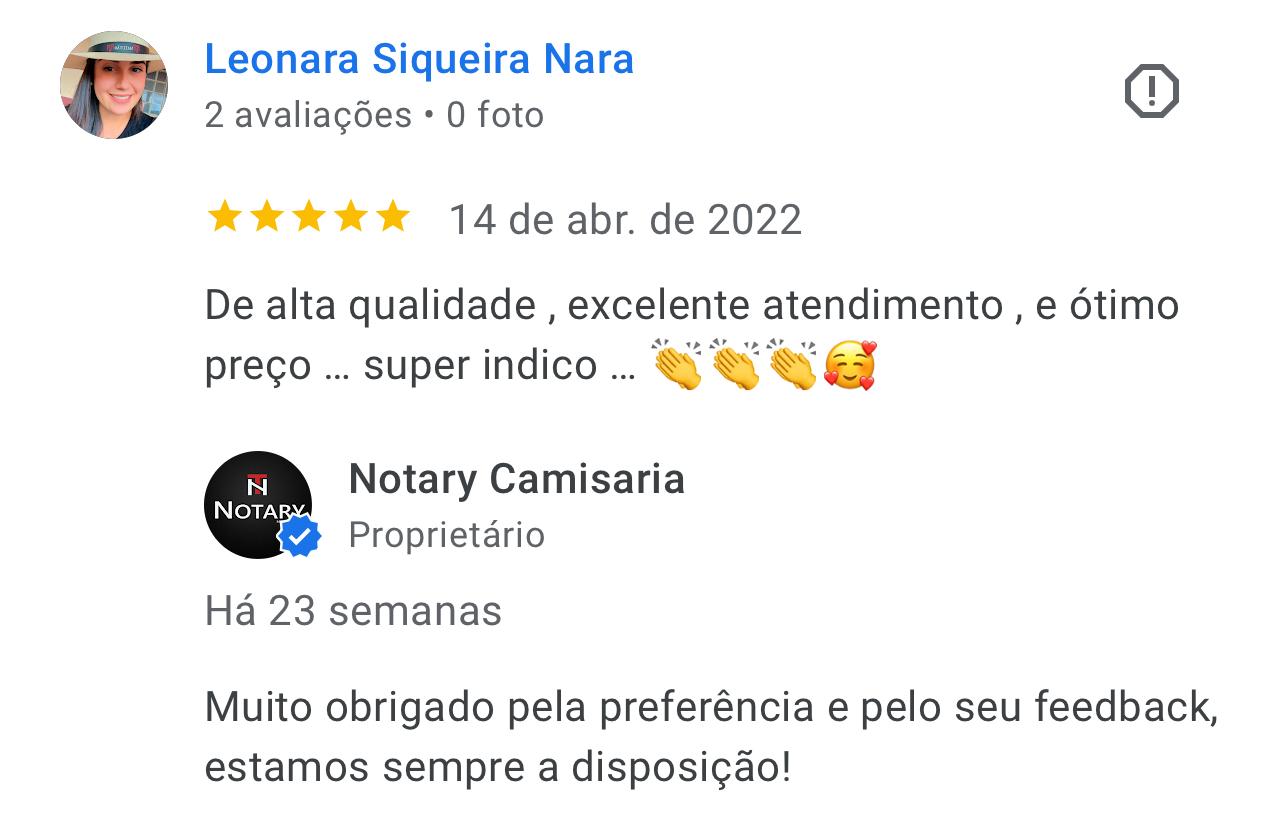
Task: Click the first clapping hands emoji
Action: pyautogui.click(x=678, y=365)
